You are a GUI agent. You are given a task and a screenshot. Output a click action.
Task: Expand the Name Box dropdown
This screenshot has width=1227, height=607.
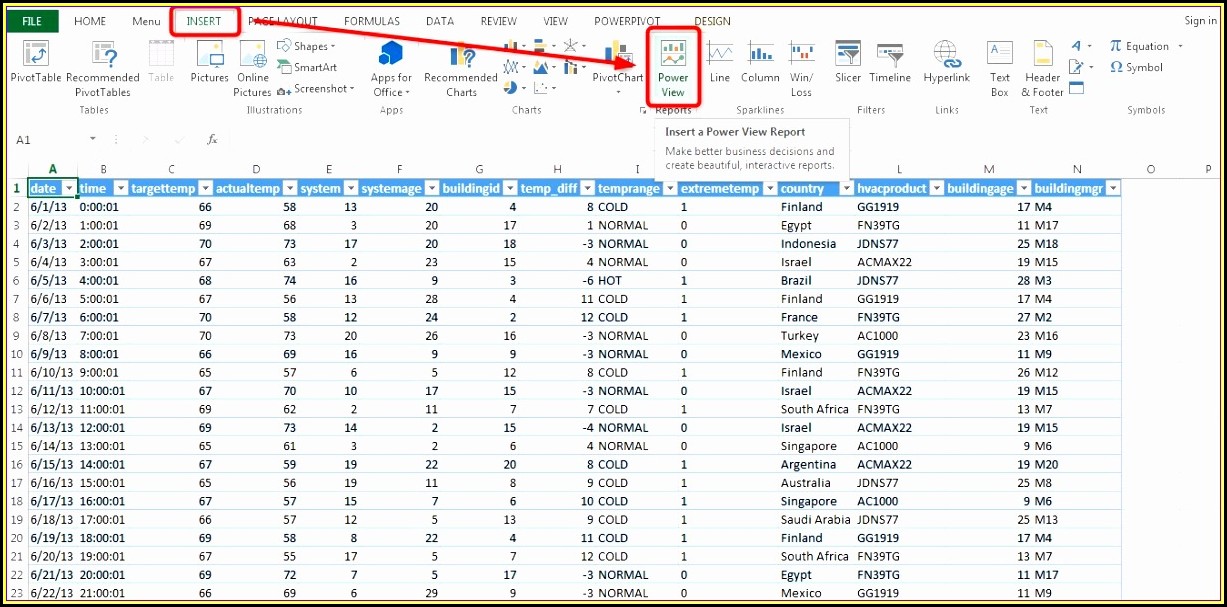(x=93, y=140)
